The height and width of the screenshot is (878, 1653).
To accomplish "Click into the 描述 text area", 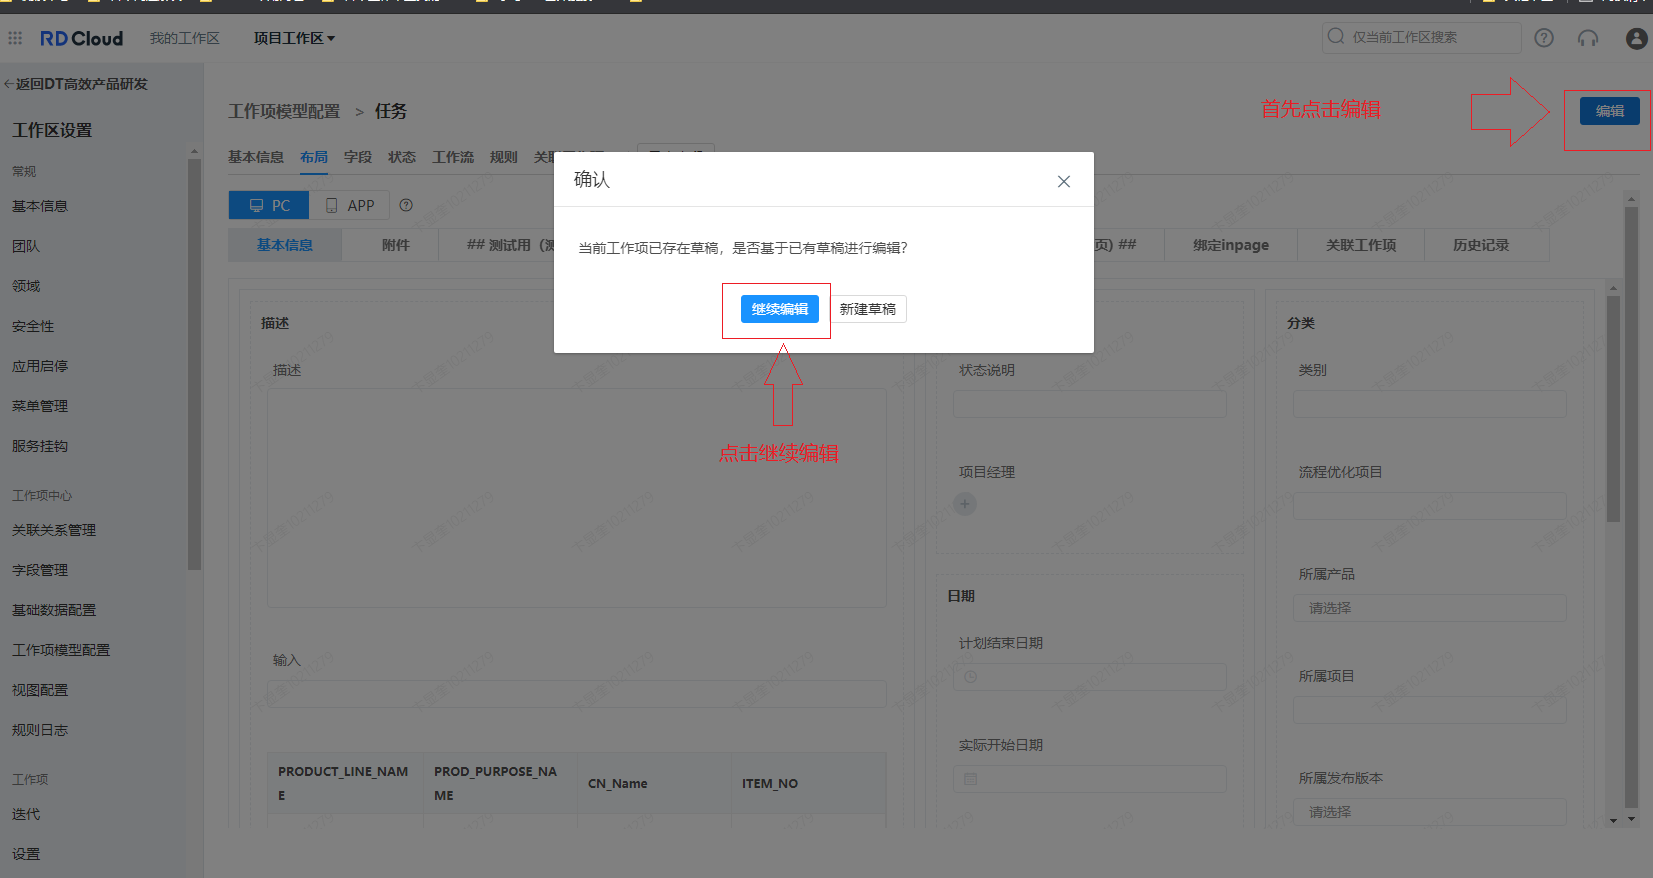I will [x=577, y=498].
